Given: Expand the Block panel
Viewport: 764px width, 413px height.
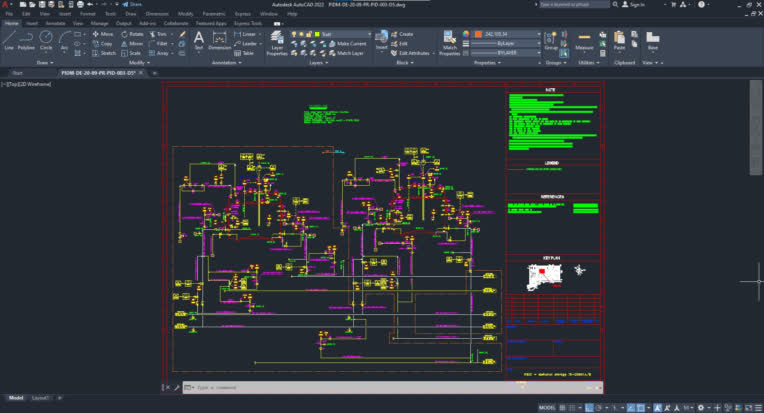Looking at the screenshot, I should coord(404,63).
